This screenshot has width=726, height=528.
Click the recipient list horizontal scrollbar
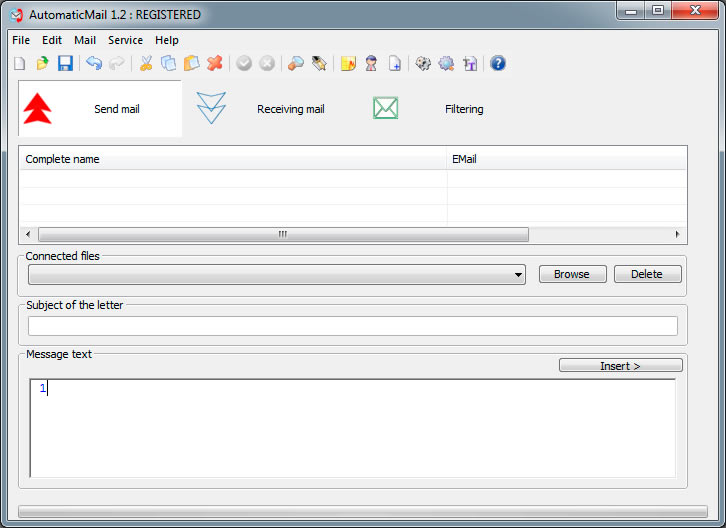pyautogui.click(x=282, y=234)
